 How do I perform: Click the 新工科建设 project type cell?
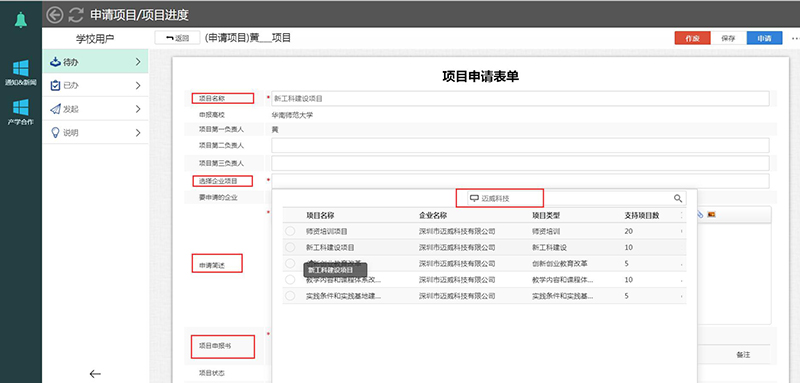tap(549, 247)
